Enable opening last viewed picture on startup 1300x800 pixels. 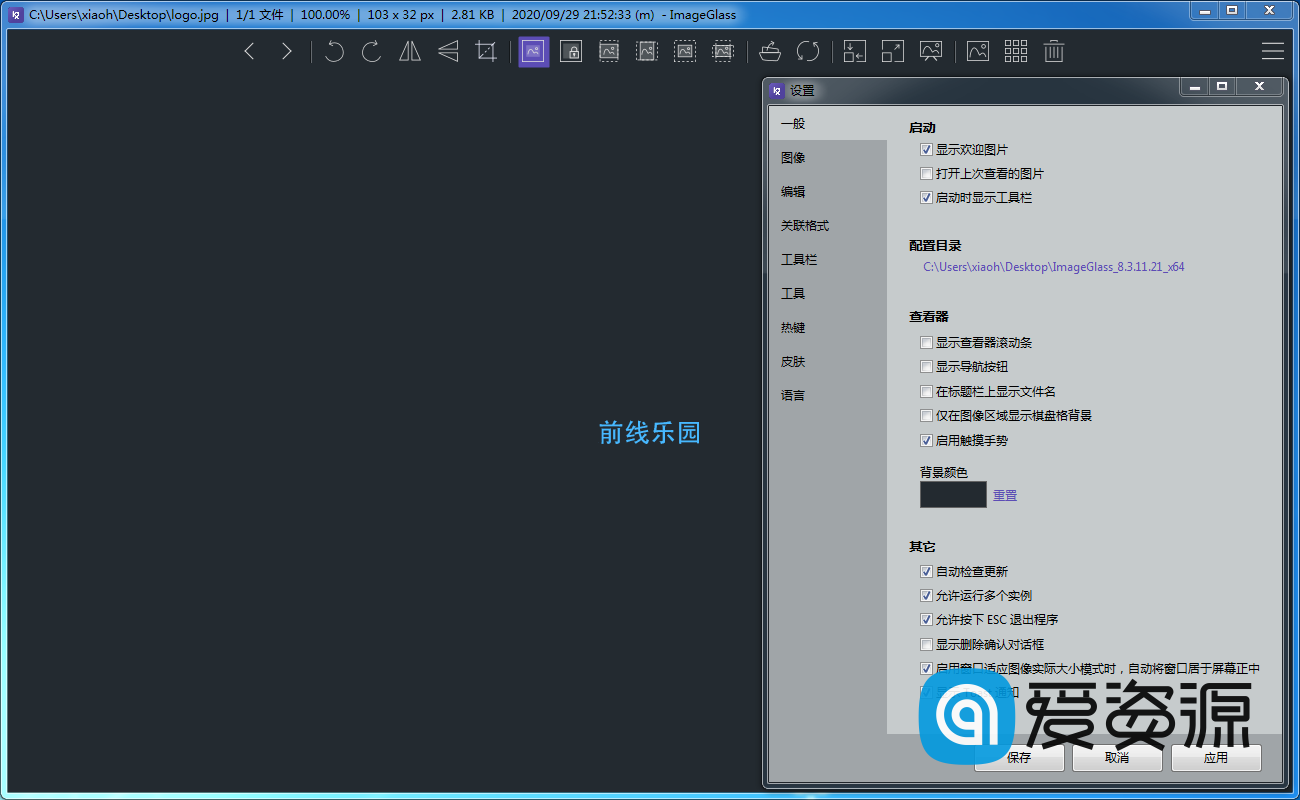926,173
